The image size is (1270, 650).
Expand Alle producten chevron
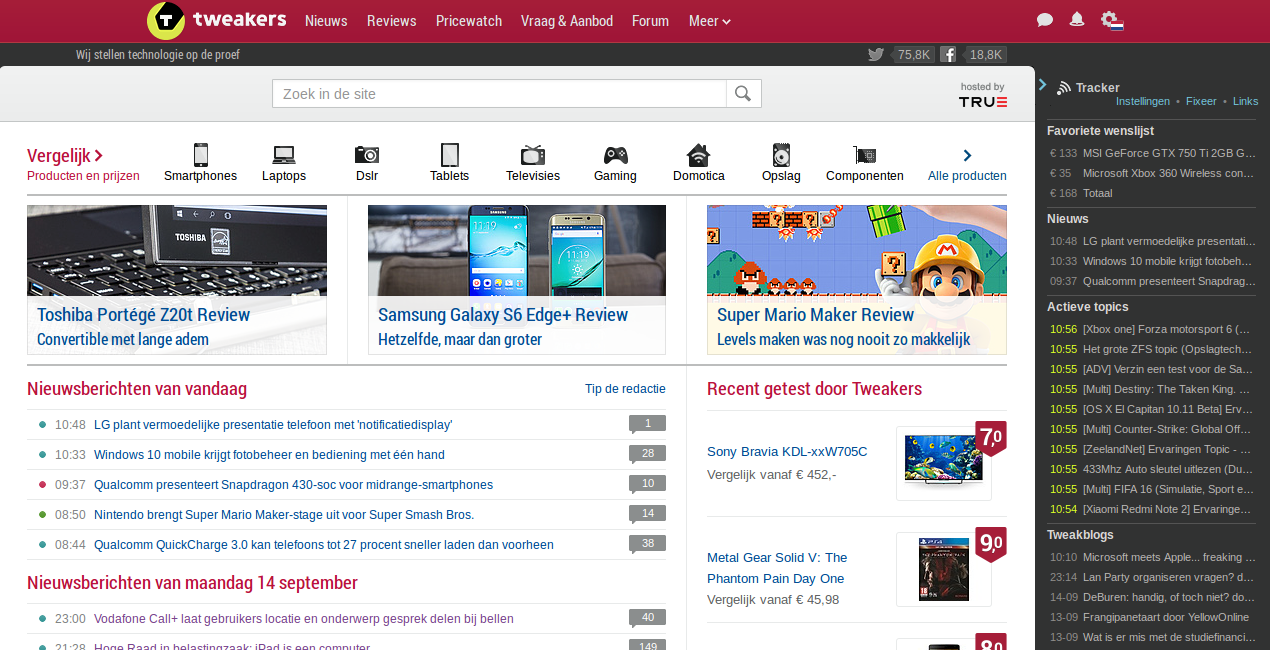point(967,155)
